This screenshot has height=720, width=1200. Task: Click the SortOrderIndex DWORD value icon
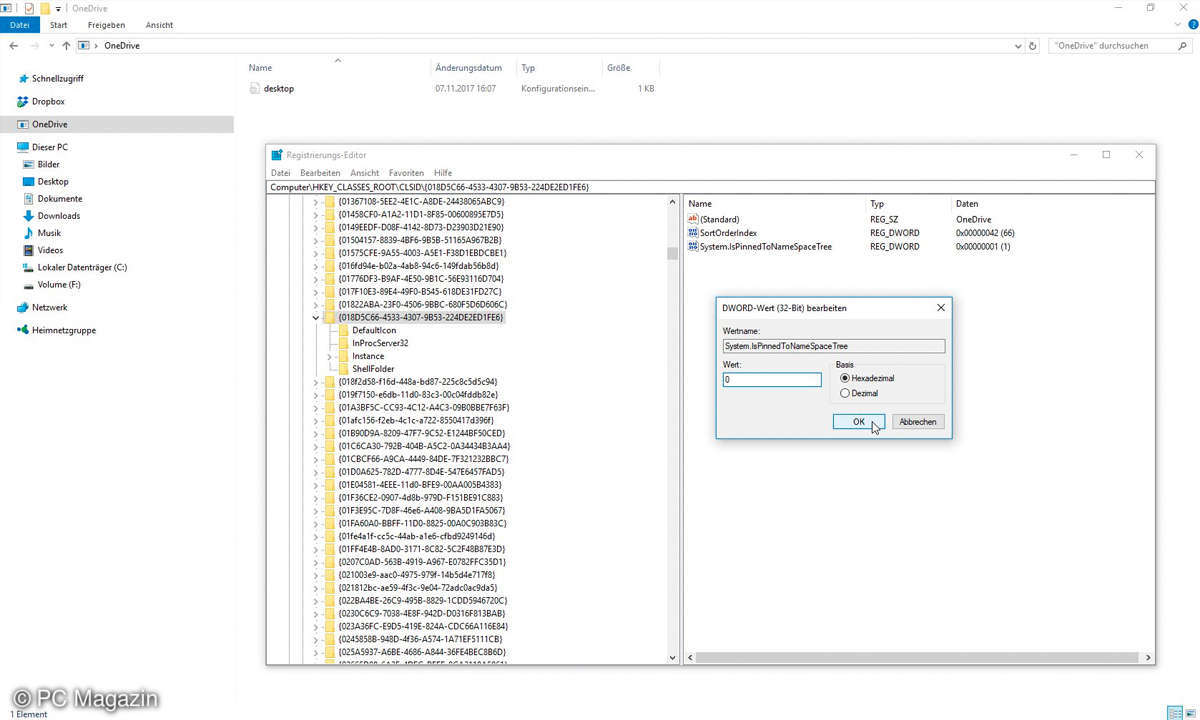[x=692, y=232]
